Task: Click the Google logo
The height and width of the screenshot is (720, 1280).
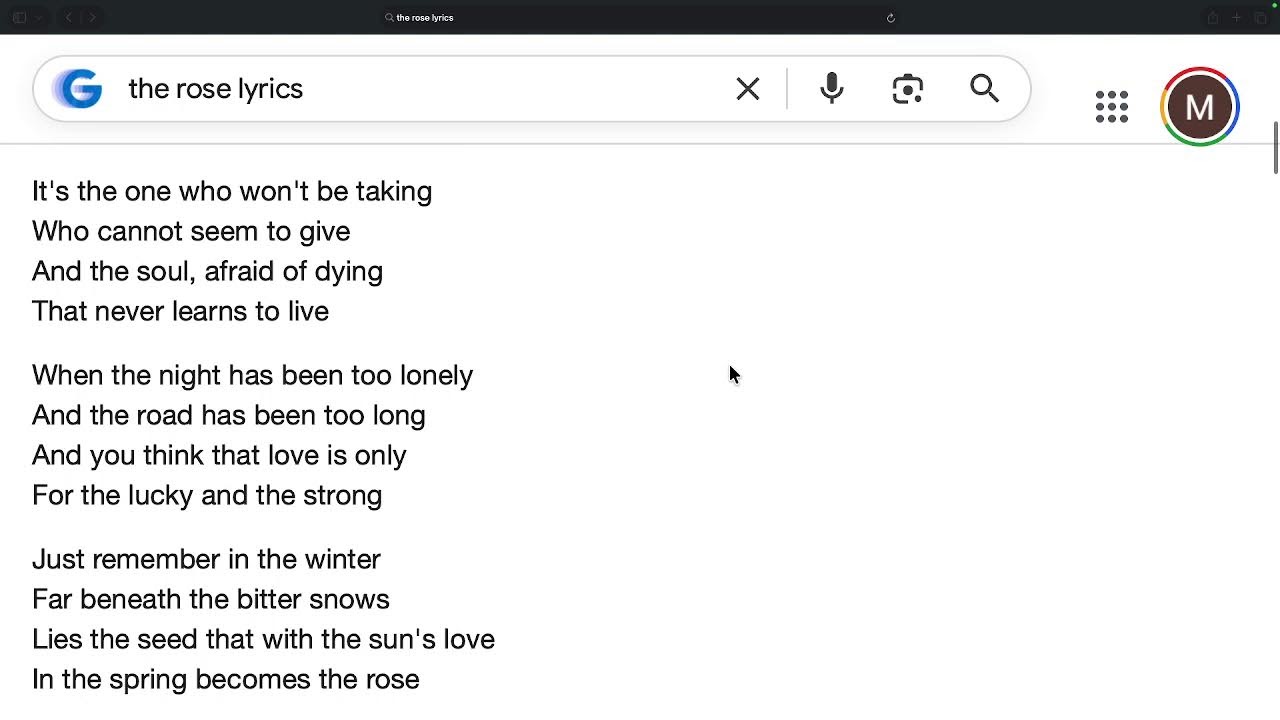Action: [x=78, y=89]
